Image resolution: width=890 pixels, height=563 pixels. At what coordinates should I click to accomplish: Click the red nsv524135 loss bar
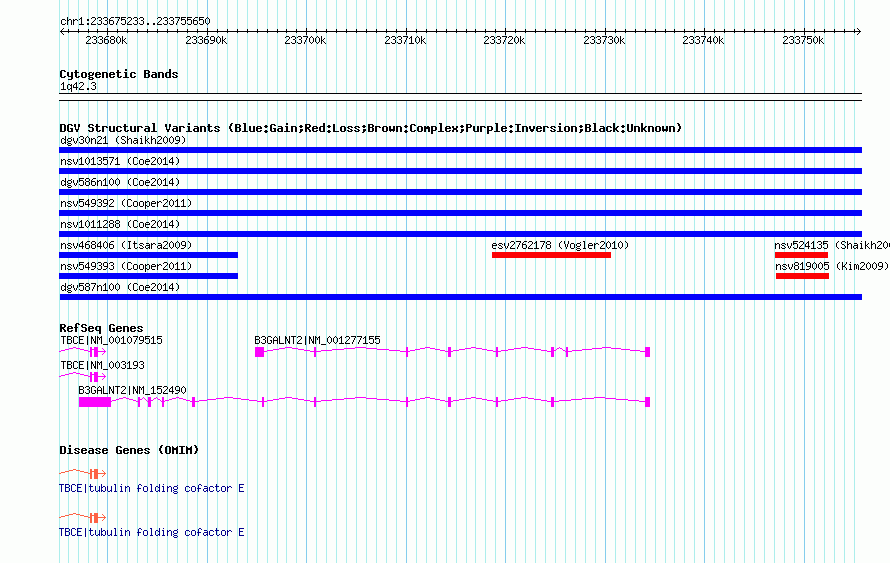[x=801, y=255]
